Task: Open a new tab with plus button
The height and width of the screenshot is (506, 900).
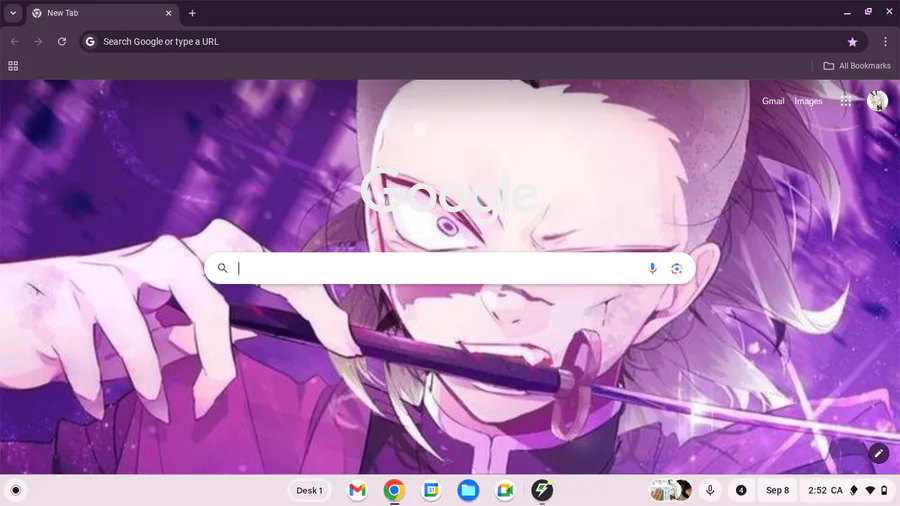Action: click(x=192, y=13)
